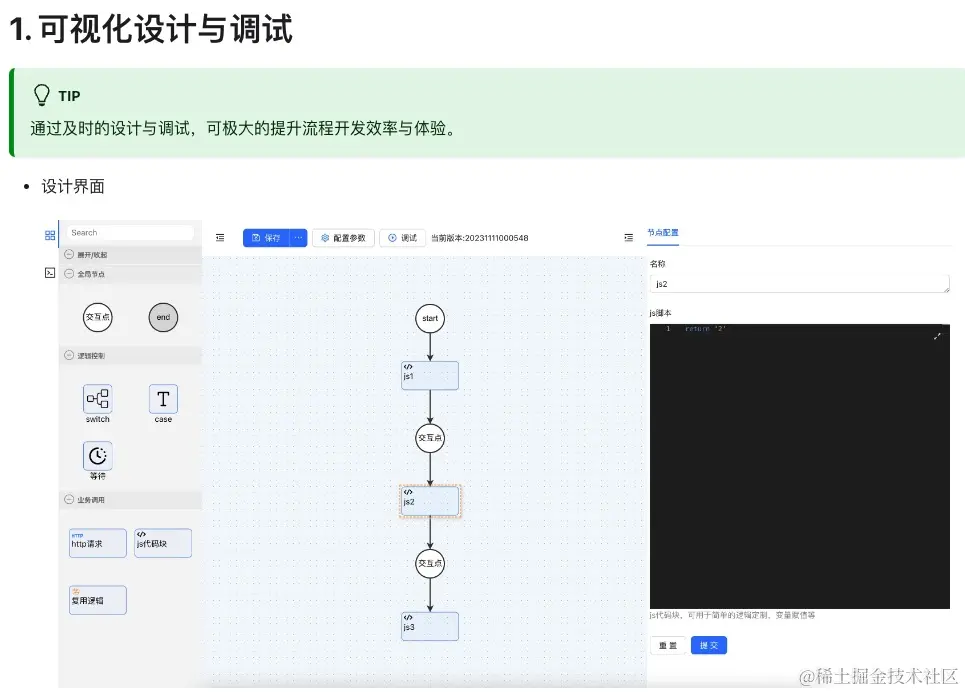Click the 等待 wait node icon
The height and width of the screenshot is (693, 965).
(x=97, y=457)
